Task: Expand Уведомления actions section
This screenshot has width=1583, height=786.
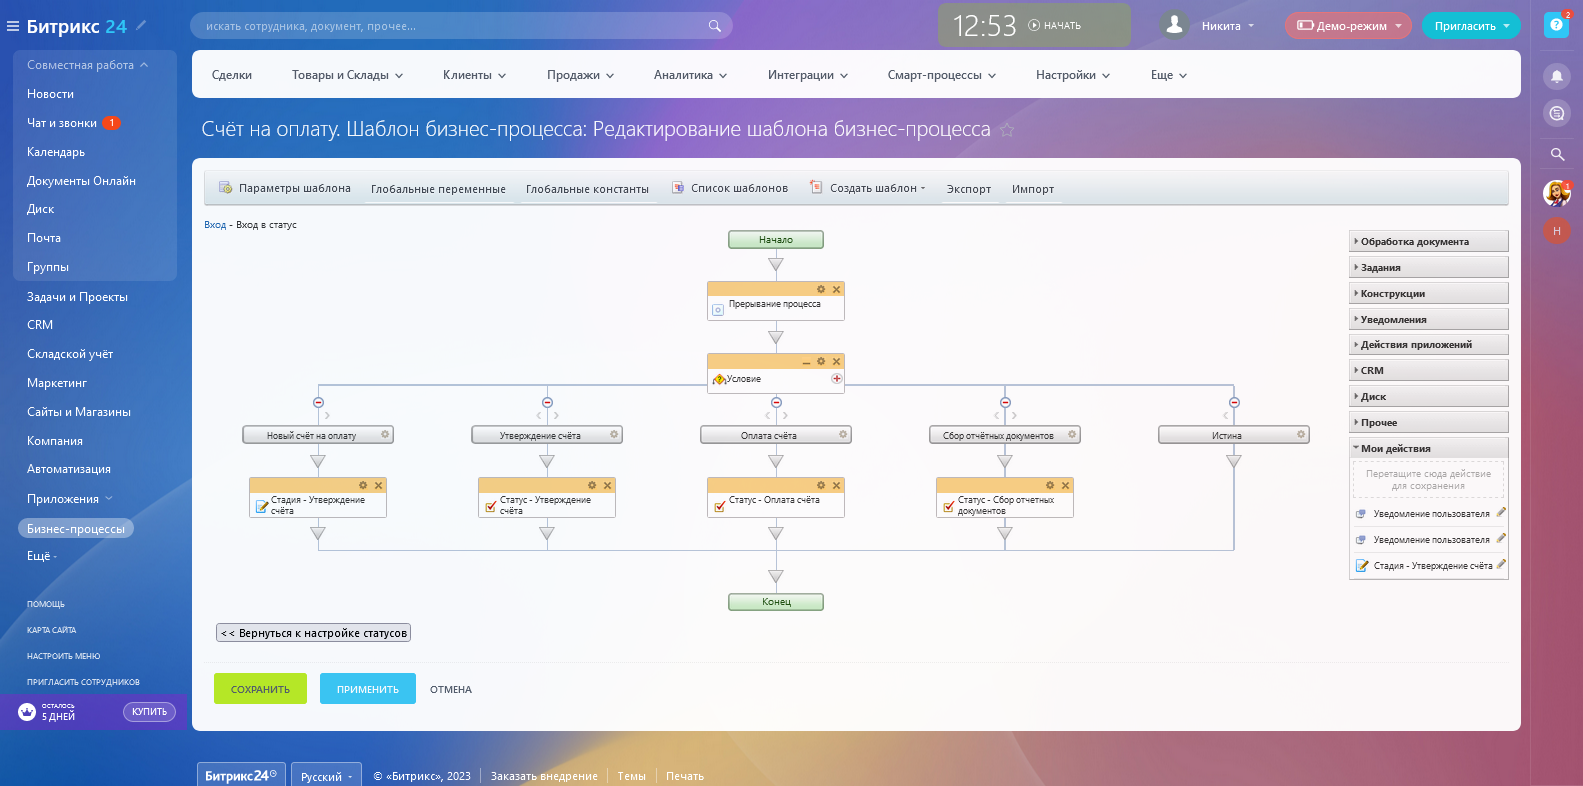Action: [x=1428, y=320]
